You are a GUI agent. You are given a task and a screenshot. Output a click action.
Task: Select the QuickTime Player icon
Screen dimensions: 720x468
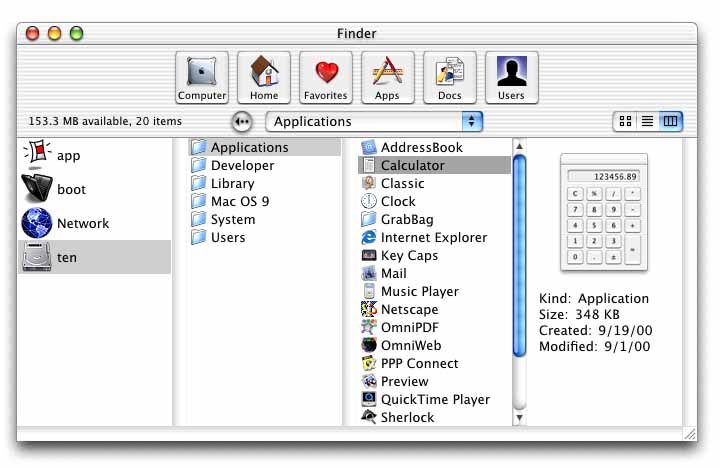[369, 399]
